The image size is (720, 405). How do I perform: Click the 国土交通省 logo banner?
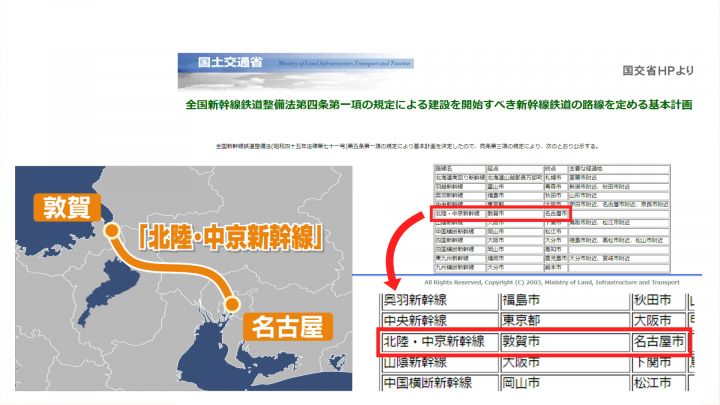296,71
